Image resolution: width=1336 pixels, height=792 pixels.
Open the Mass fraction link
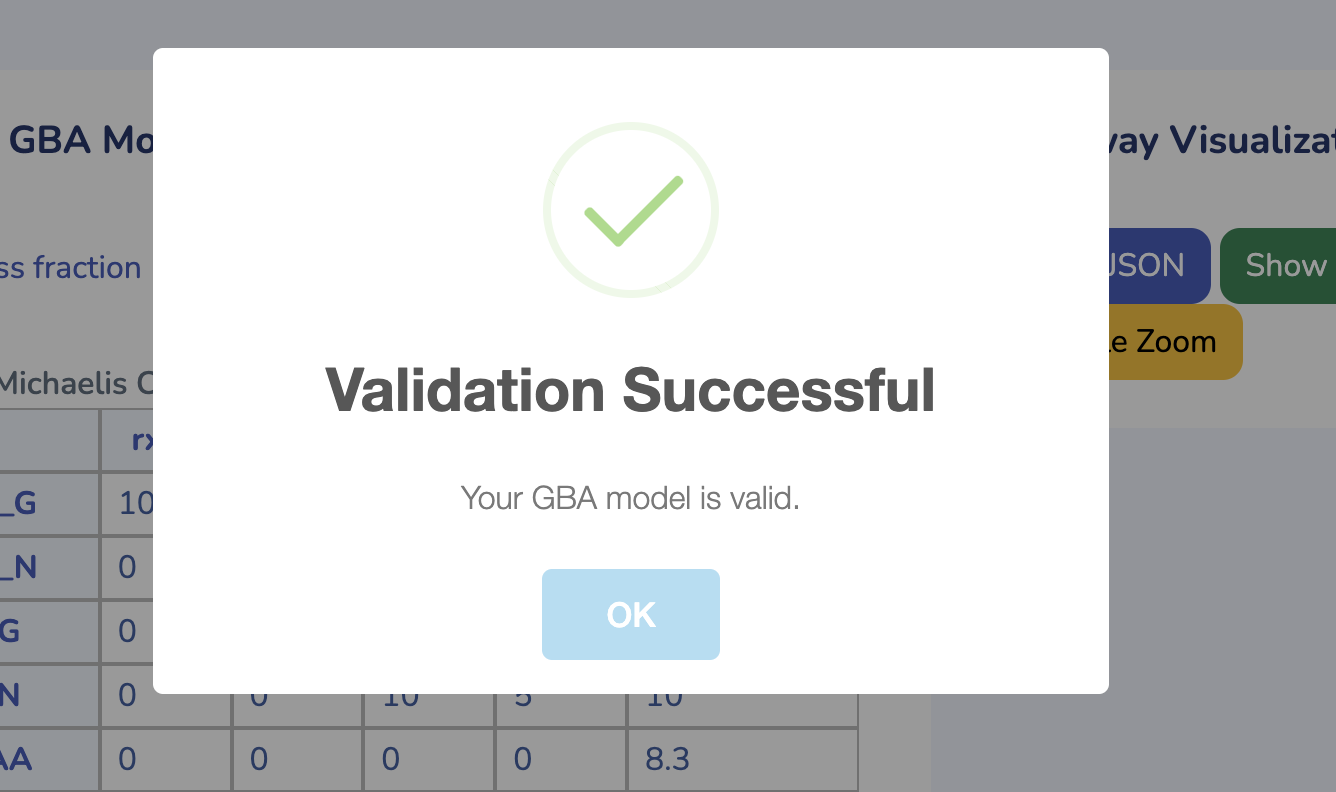point(70,267)
